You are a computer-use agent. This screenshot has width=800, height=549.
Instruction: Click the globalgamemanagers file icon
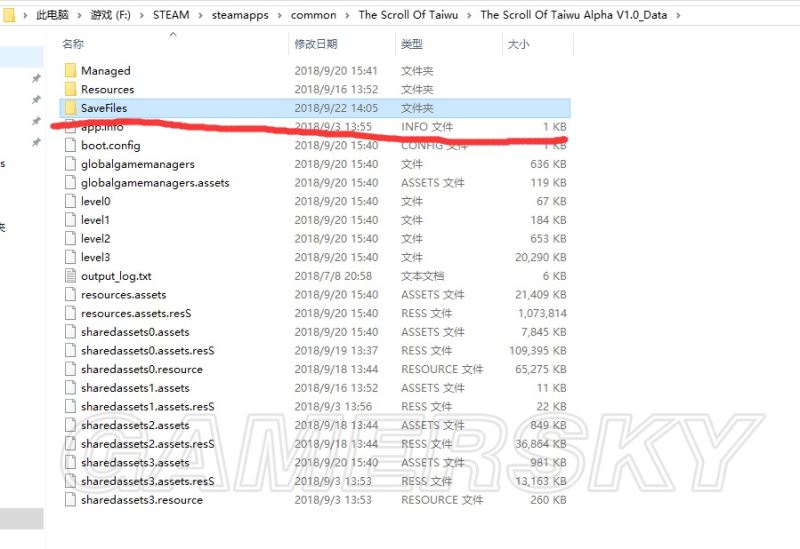point(70,164)
